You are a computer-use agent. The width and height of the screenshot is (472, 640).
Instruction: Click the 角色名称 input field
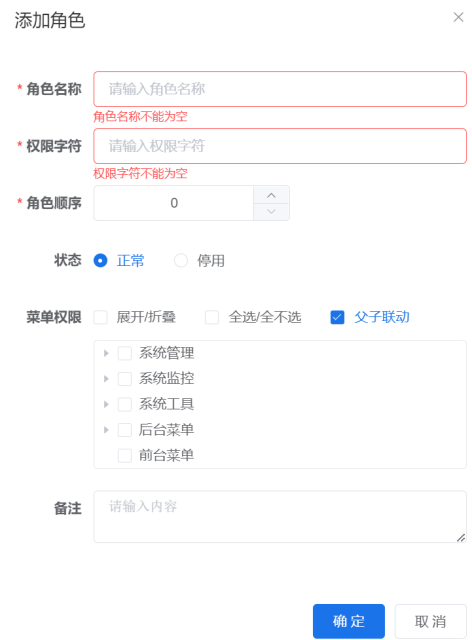tap(280, 89)
